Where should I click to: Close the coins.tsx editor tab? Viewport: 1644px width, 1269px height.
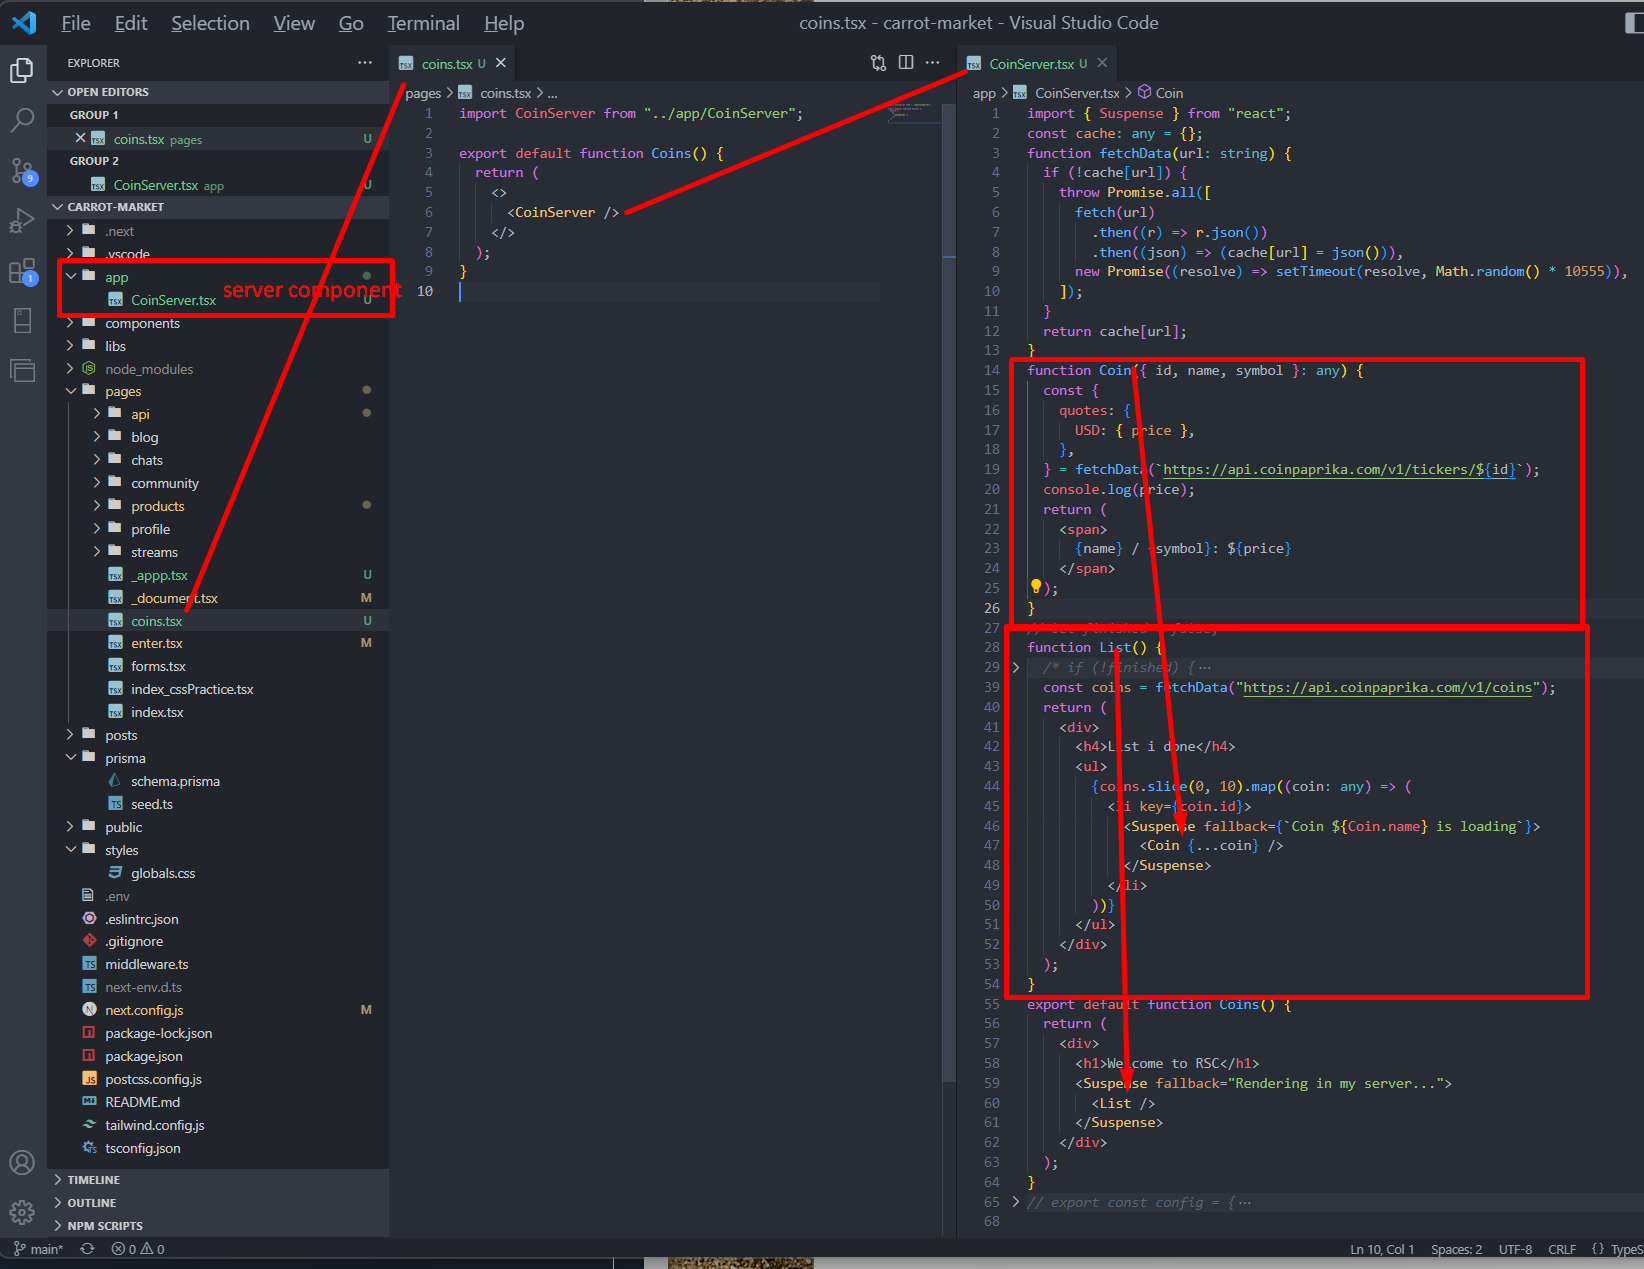click(501, 63)
